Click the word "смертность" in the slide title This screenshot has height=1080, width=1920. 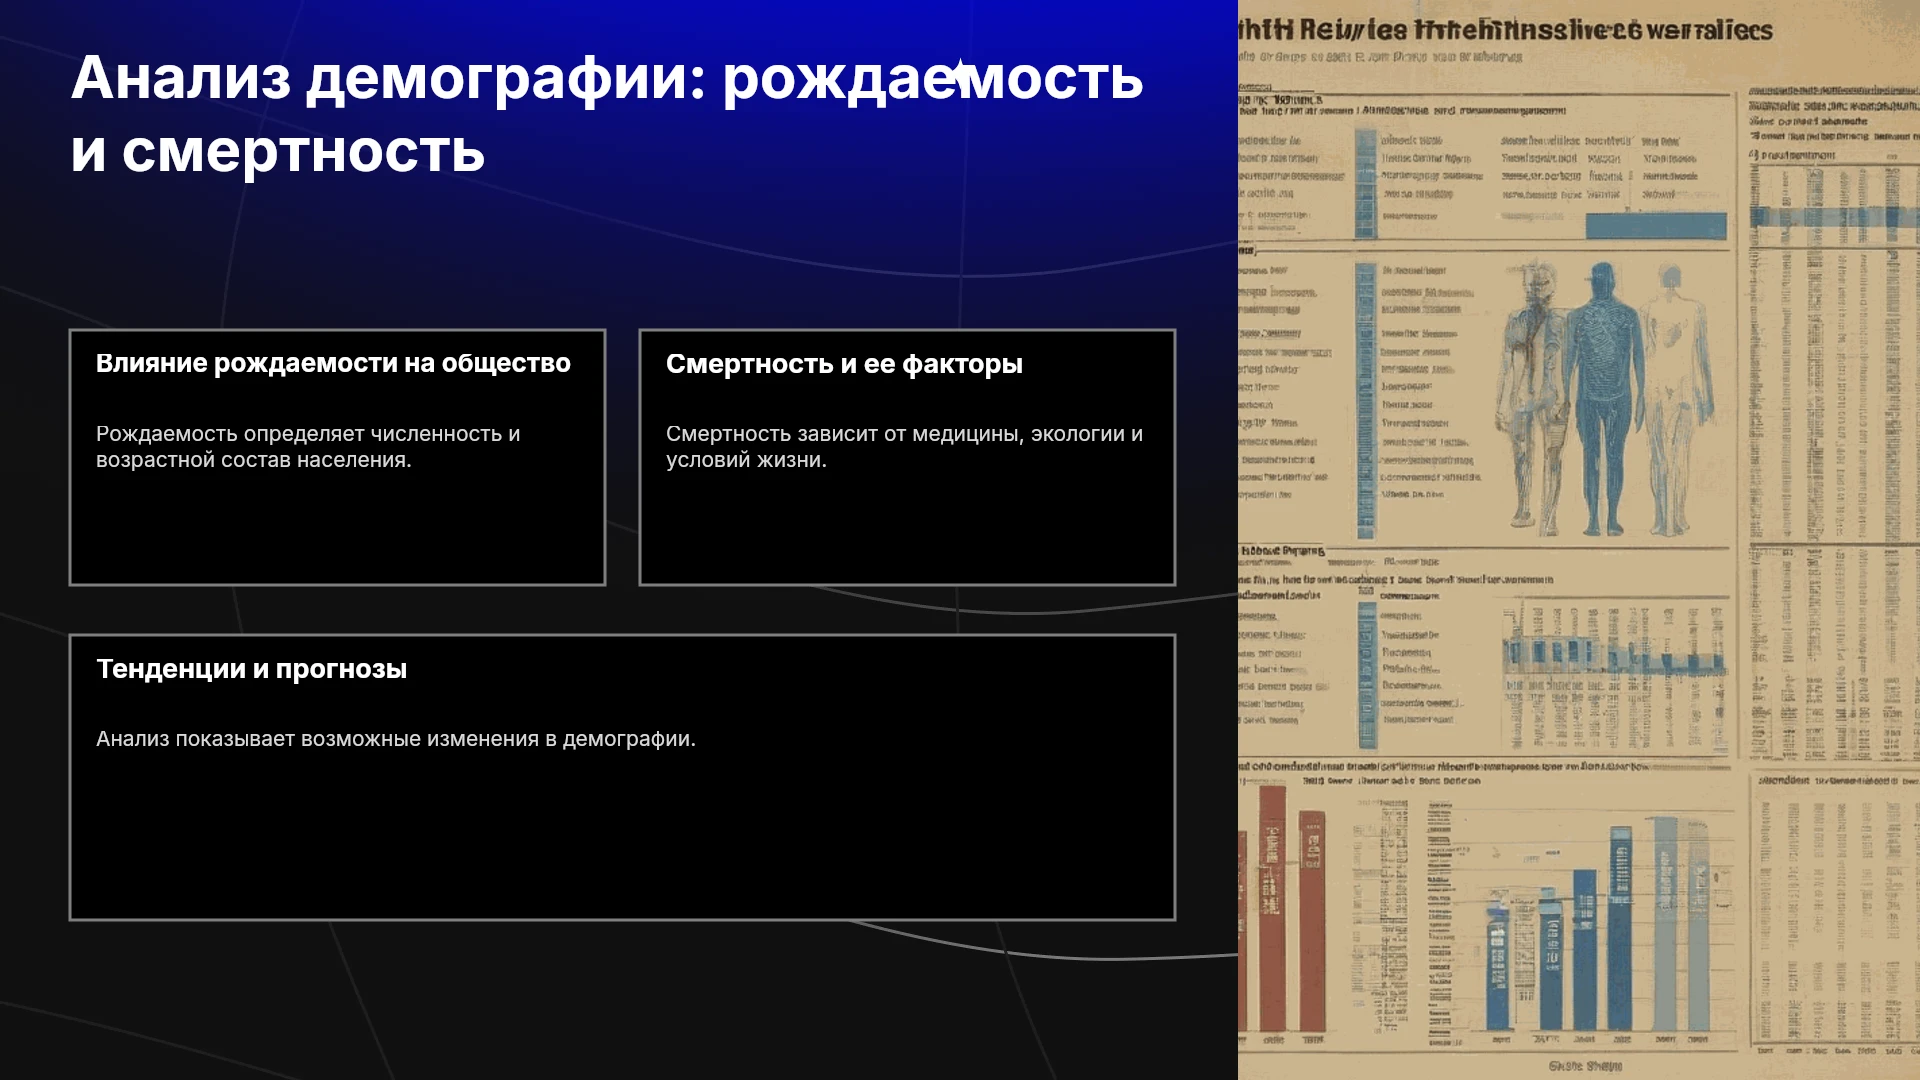click(x=304, y=151)
